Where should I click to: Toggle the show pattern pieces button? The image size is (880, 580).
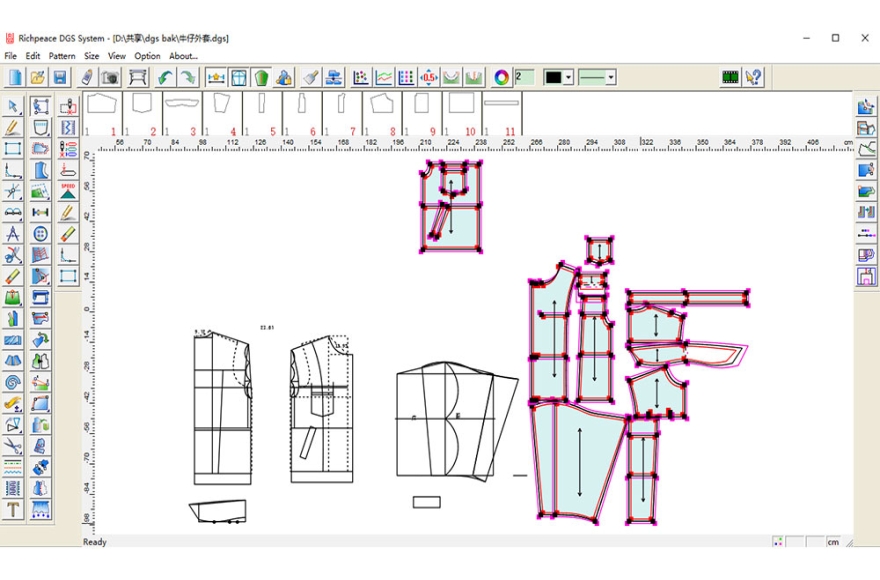click(x=239, y=77)
